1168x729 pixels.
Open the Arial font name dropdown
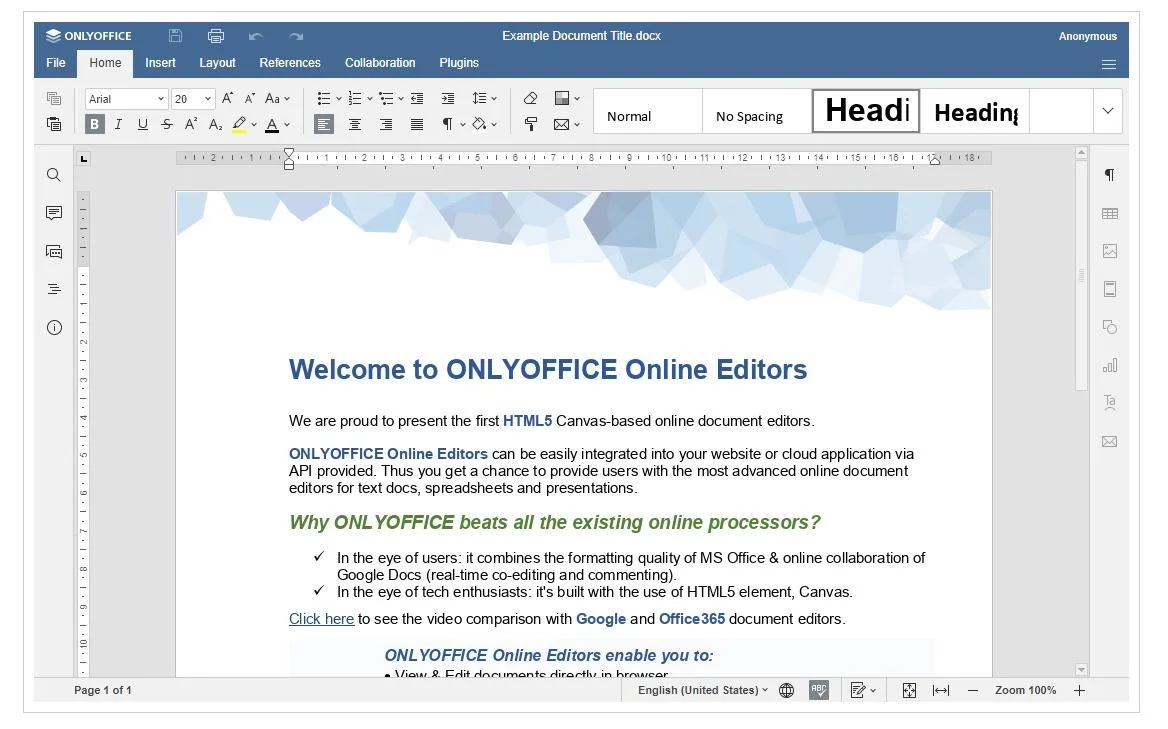coord(160,98)
